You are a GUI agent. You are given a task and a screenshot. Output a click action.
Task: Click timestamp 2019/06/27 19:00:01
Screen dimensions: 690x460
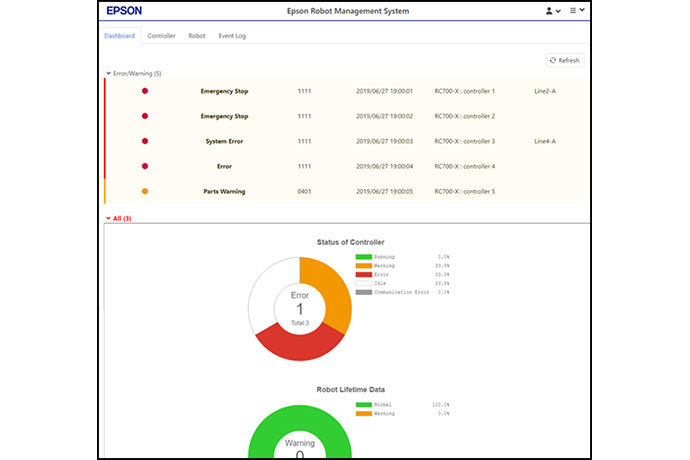tap(385, 91)
